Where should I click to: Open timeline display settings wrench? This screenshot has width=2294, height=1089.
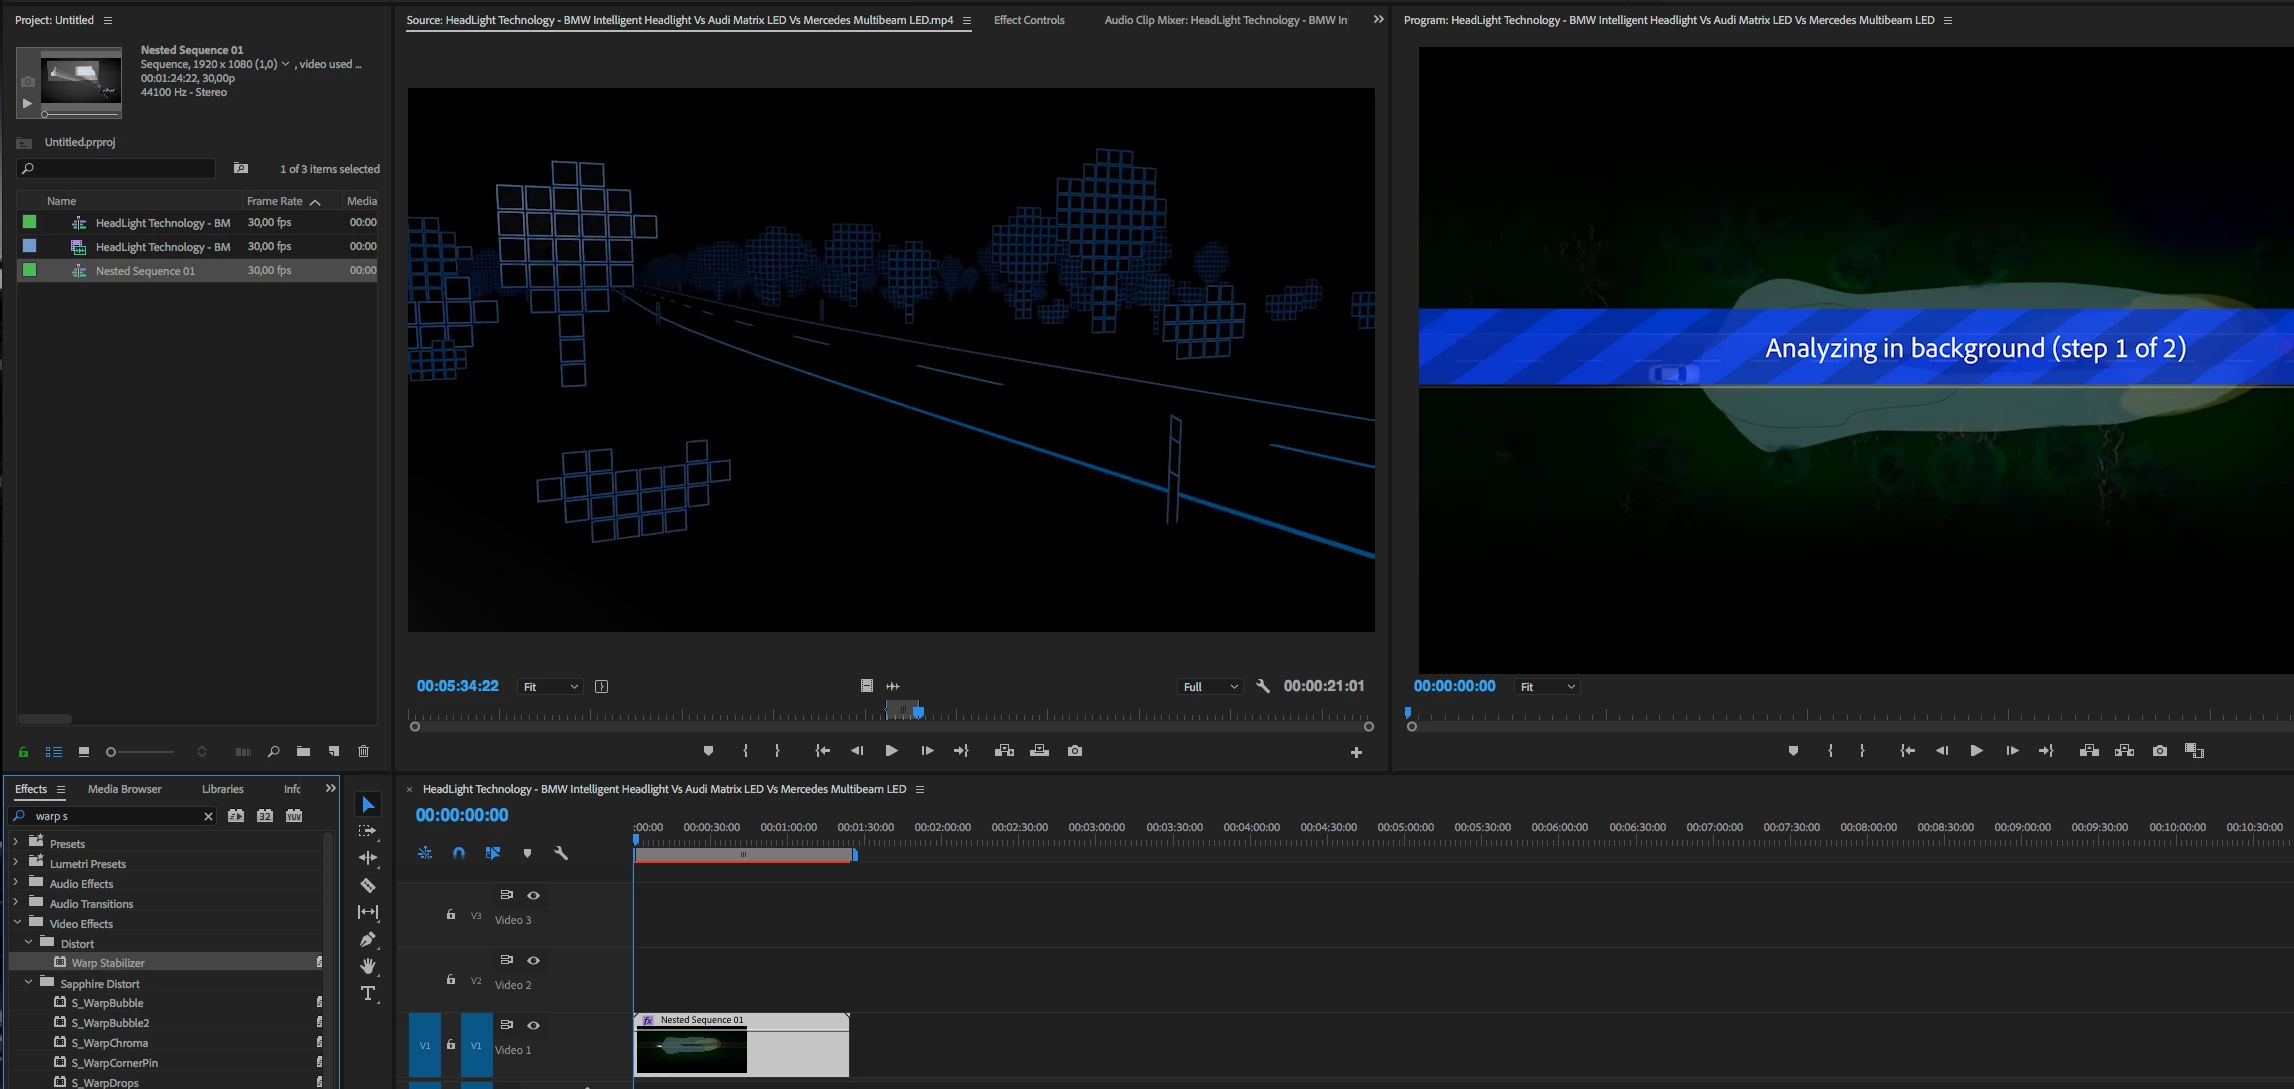pos(561,853)
